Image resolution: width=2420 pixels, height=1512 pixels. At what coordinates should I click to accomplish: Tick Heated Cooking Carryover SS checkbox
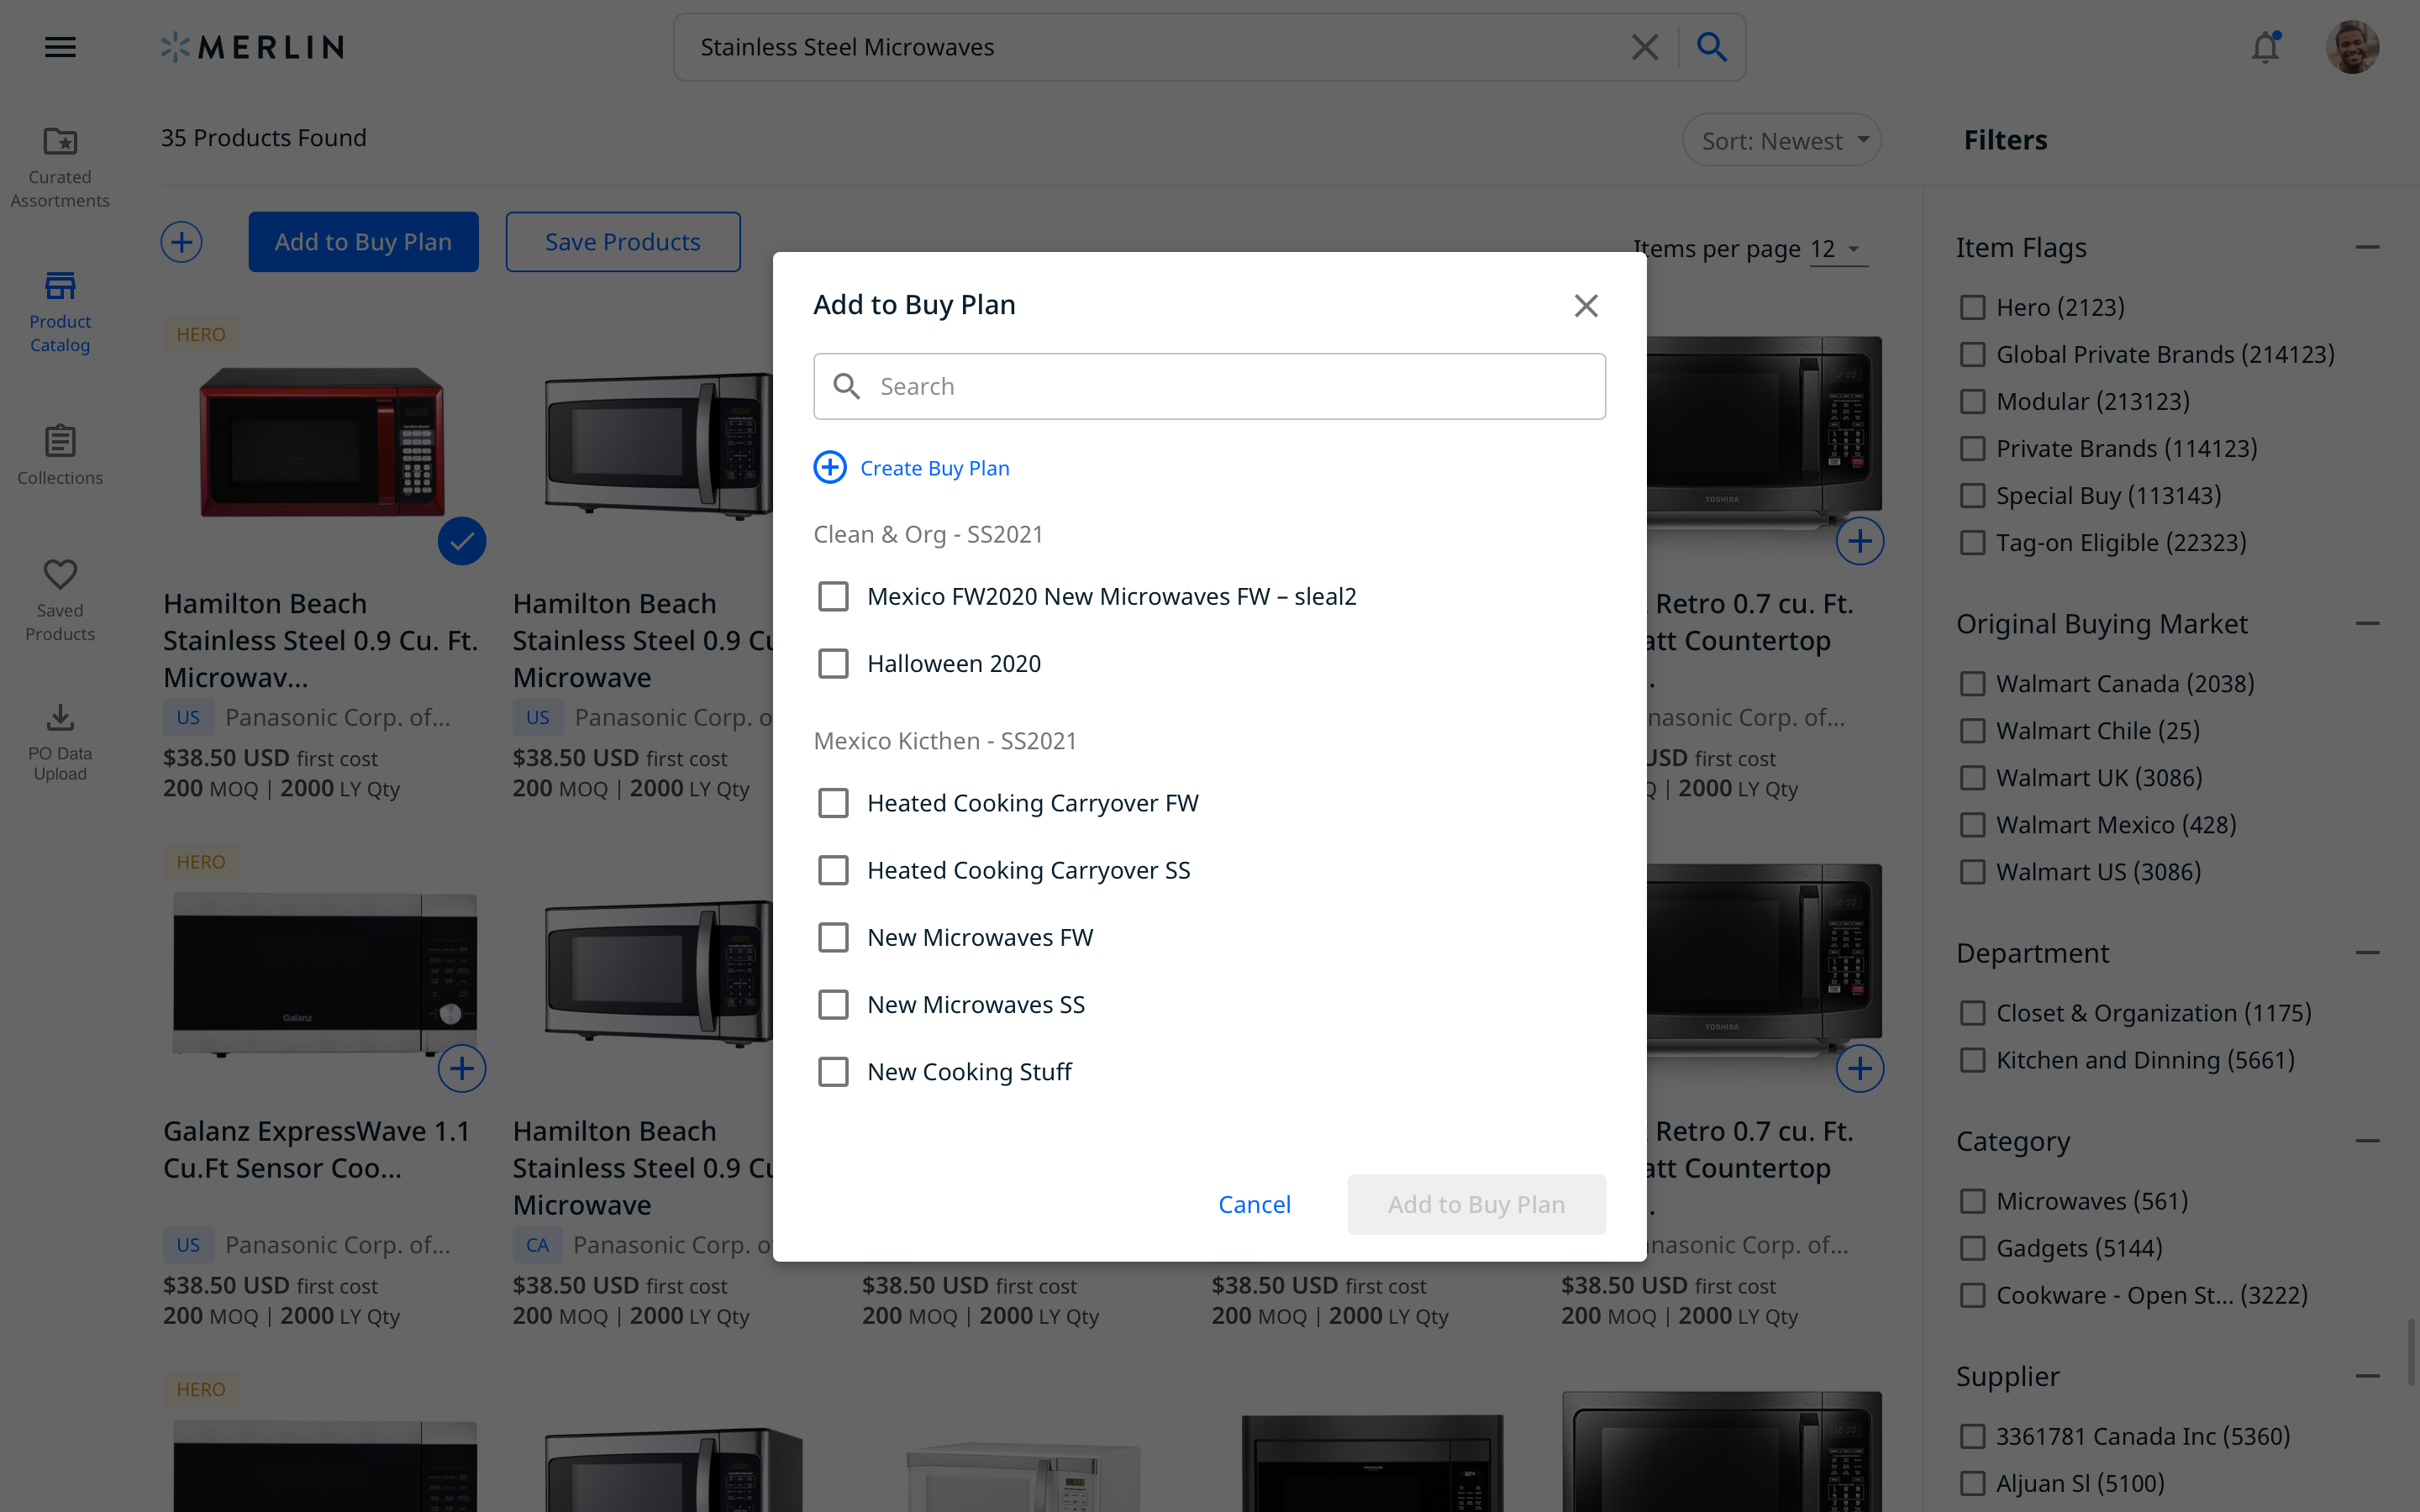pos(833,870)
